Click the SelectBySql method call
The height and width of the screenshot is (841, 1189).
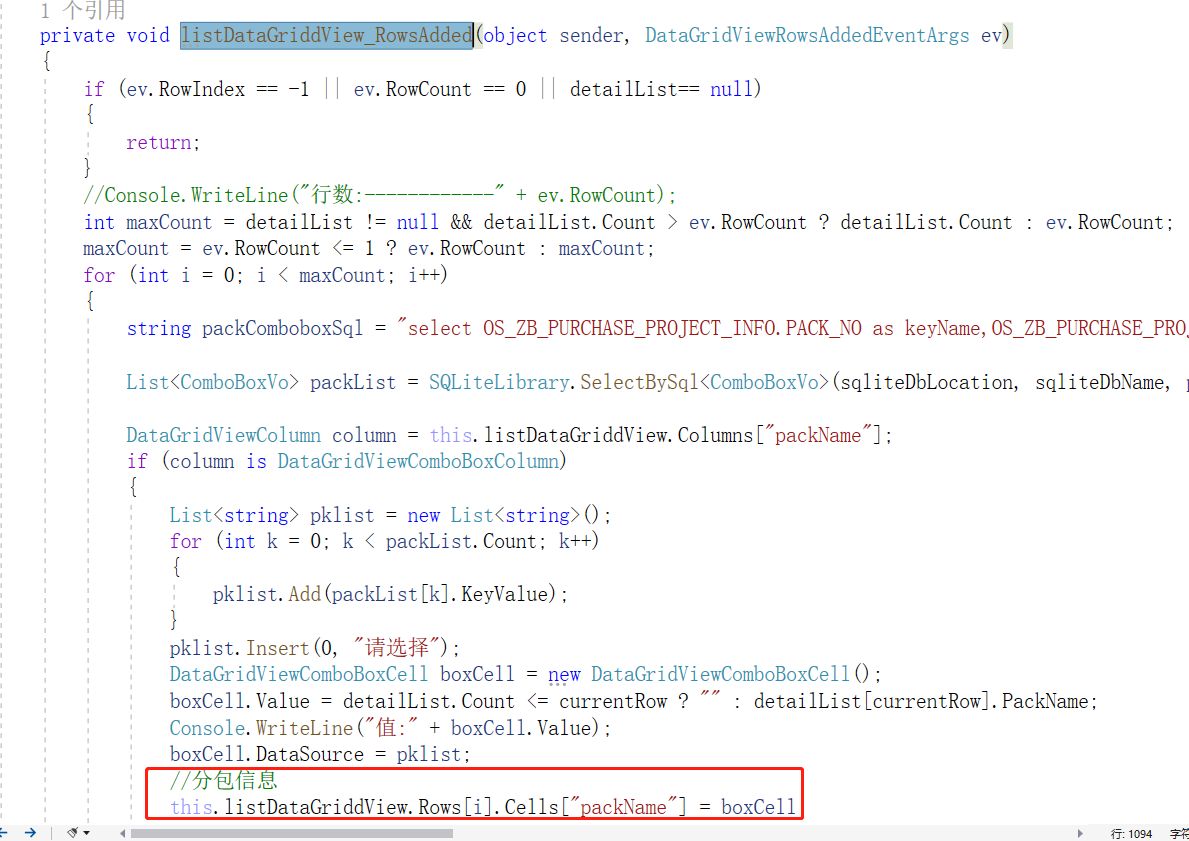pos(640,382)
